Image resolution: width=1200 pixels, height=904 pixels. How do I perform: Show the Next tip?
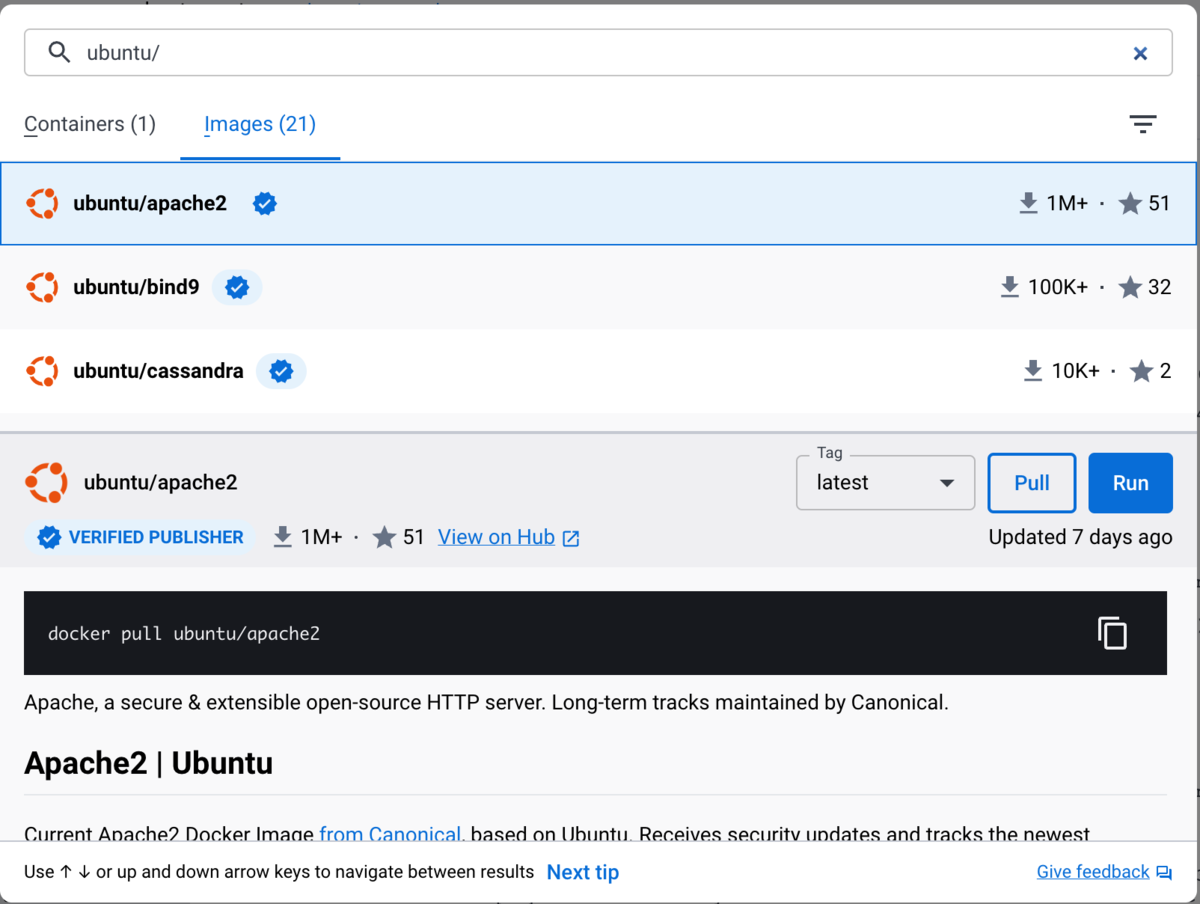coord(583,873)
